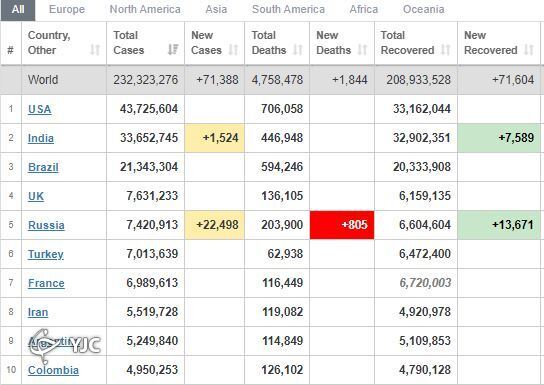Screen dimensions: 544x385
Task: Sort by Country, Other column arrows
Action: point(95,50)
